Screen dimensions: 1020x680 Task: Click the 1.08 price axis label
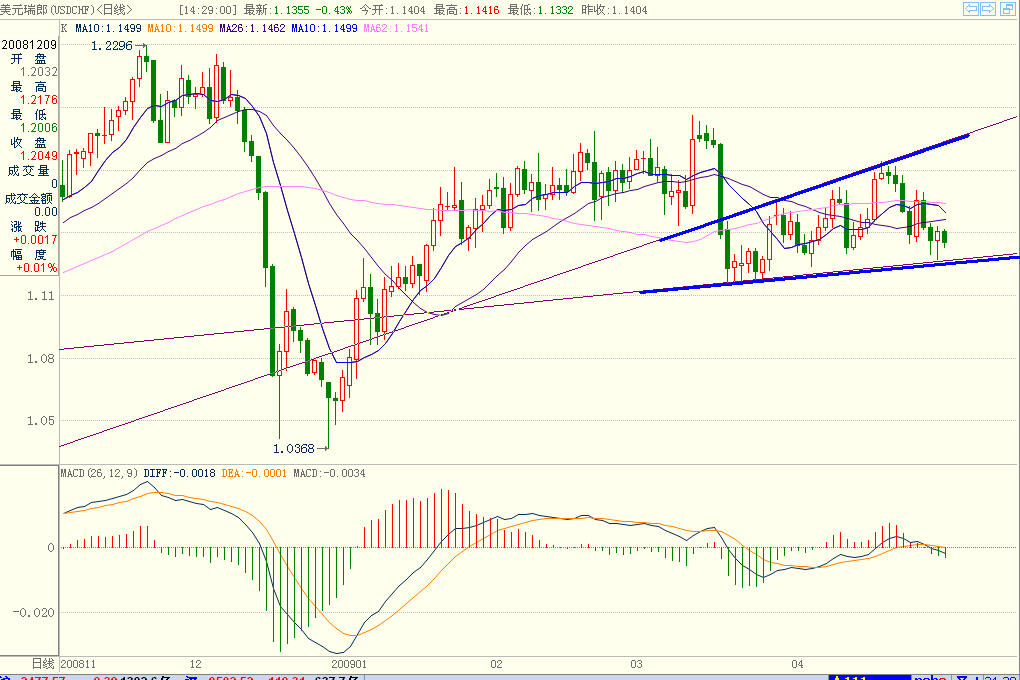pos(40,359)
